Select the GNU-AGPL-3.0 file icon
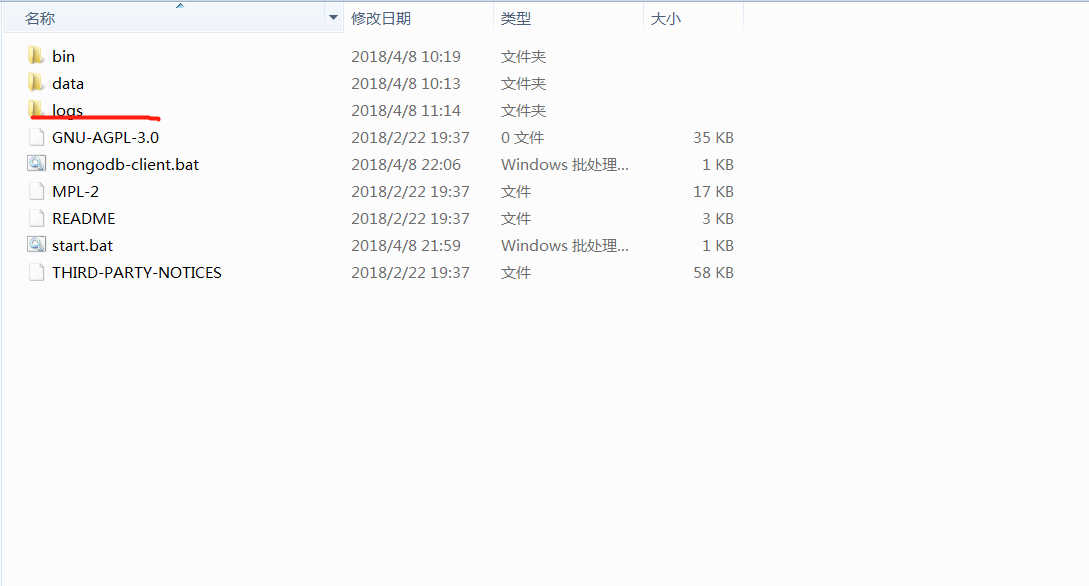1089x586 pixels. [x=36, y=137]
